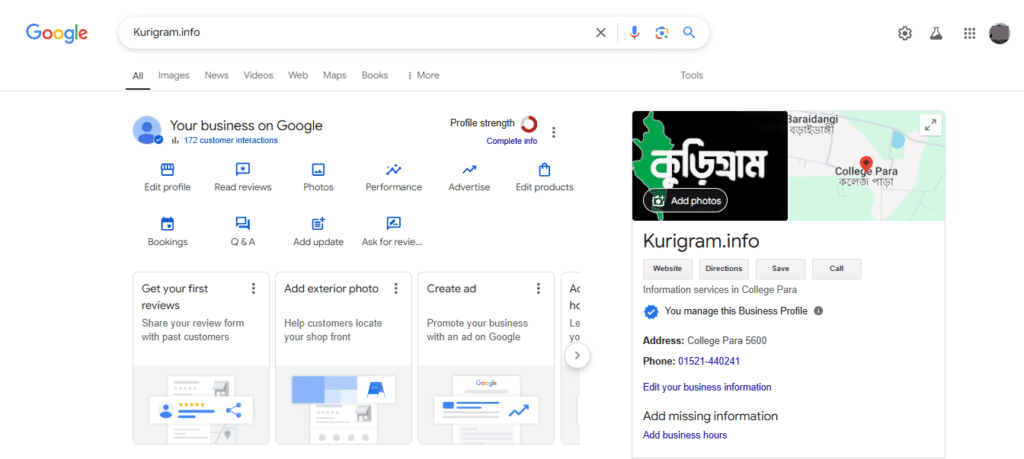The image size is (1024, 459).
Task: Click phone number 01521-440241
Action: click(x=709, y=361)
